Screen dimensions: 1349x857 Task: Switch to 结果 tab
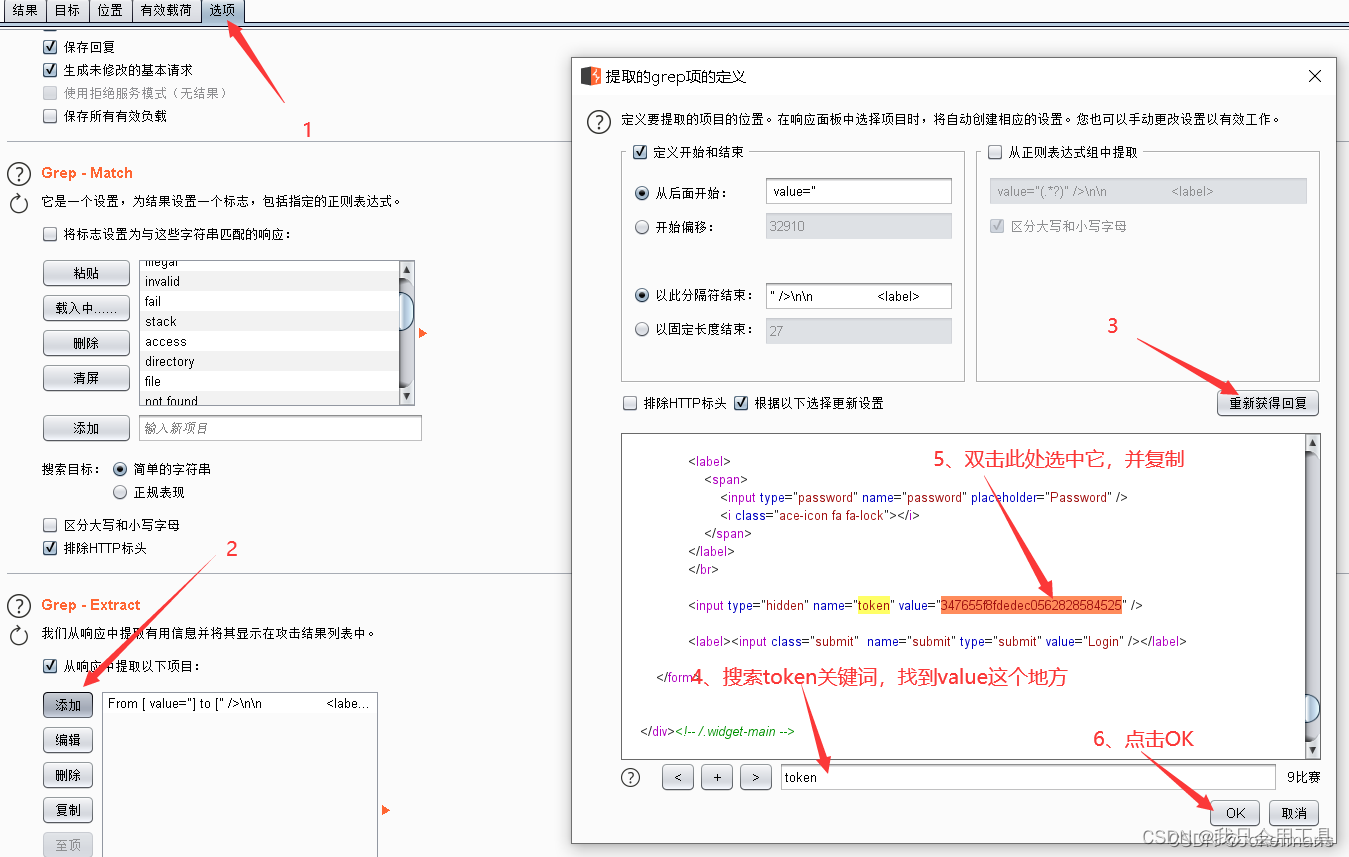25,11
